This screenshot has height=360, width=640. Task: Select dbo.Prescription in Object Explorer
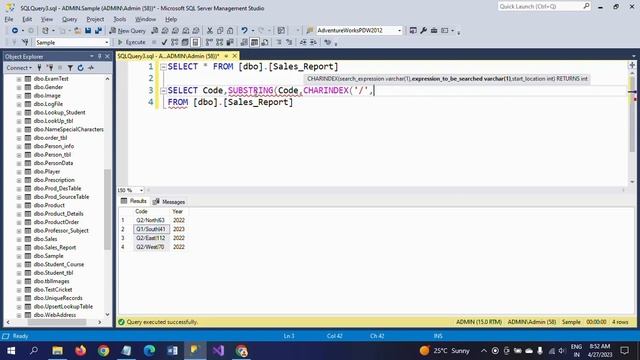coord(54,180)
